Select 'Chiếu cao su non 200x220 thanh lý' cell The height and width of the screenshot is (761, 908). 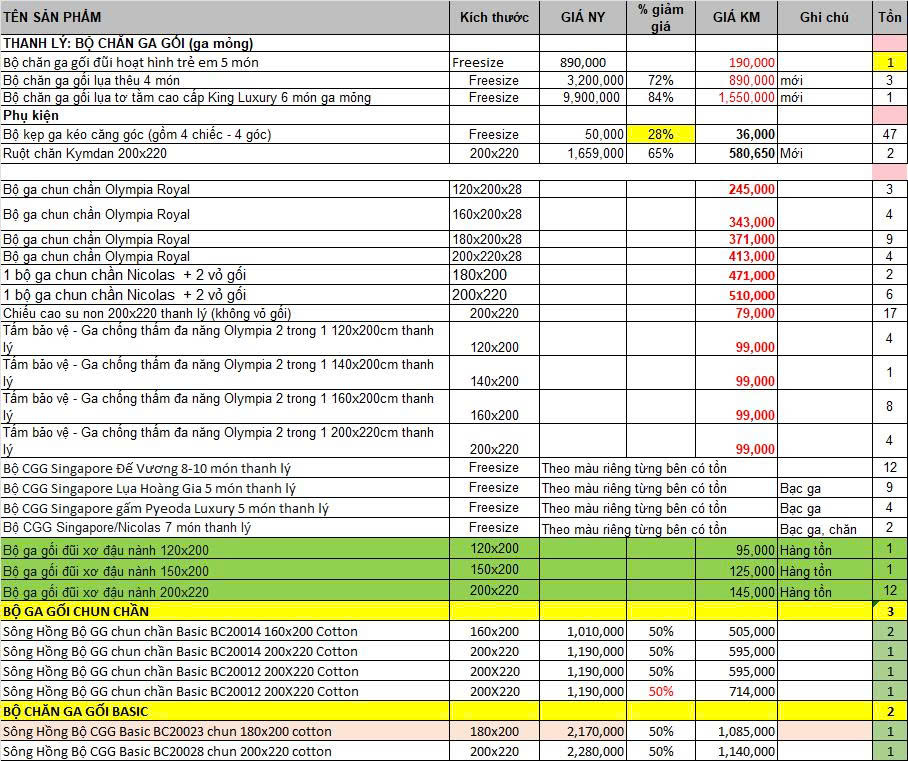click(x=225, y=313)
